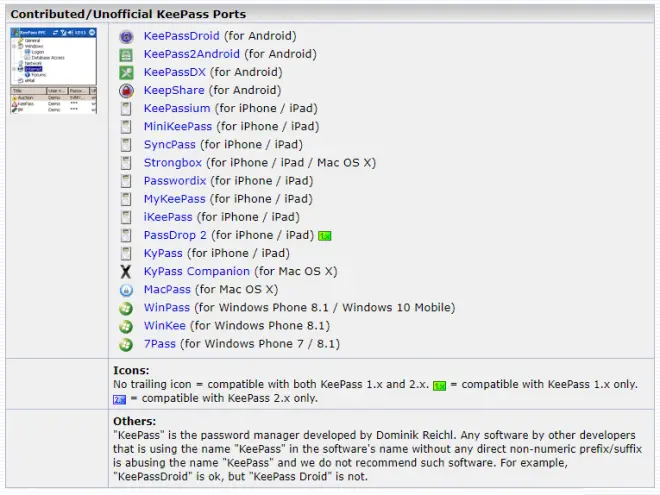The width and height of the screenshot is (660, 495).
Task: Click the device icon beside Strongbox
Action: point(126,163)
